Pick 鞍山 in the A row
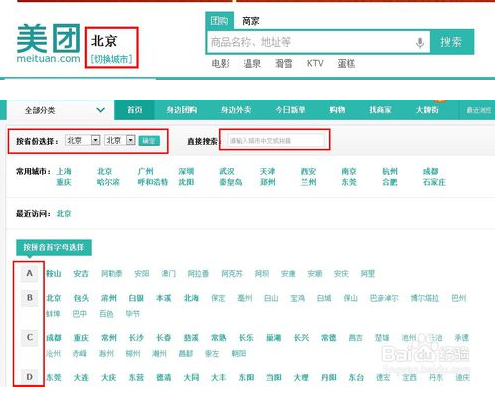495x395 pixels. [x=54, y=274]
